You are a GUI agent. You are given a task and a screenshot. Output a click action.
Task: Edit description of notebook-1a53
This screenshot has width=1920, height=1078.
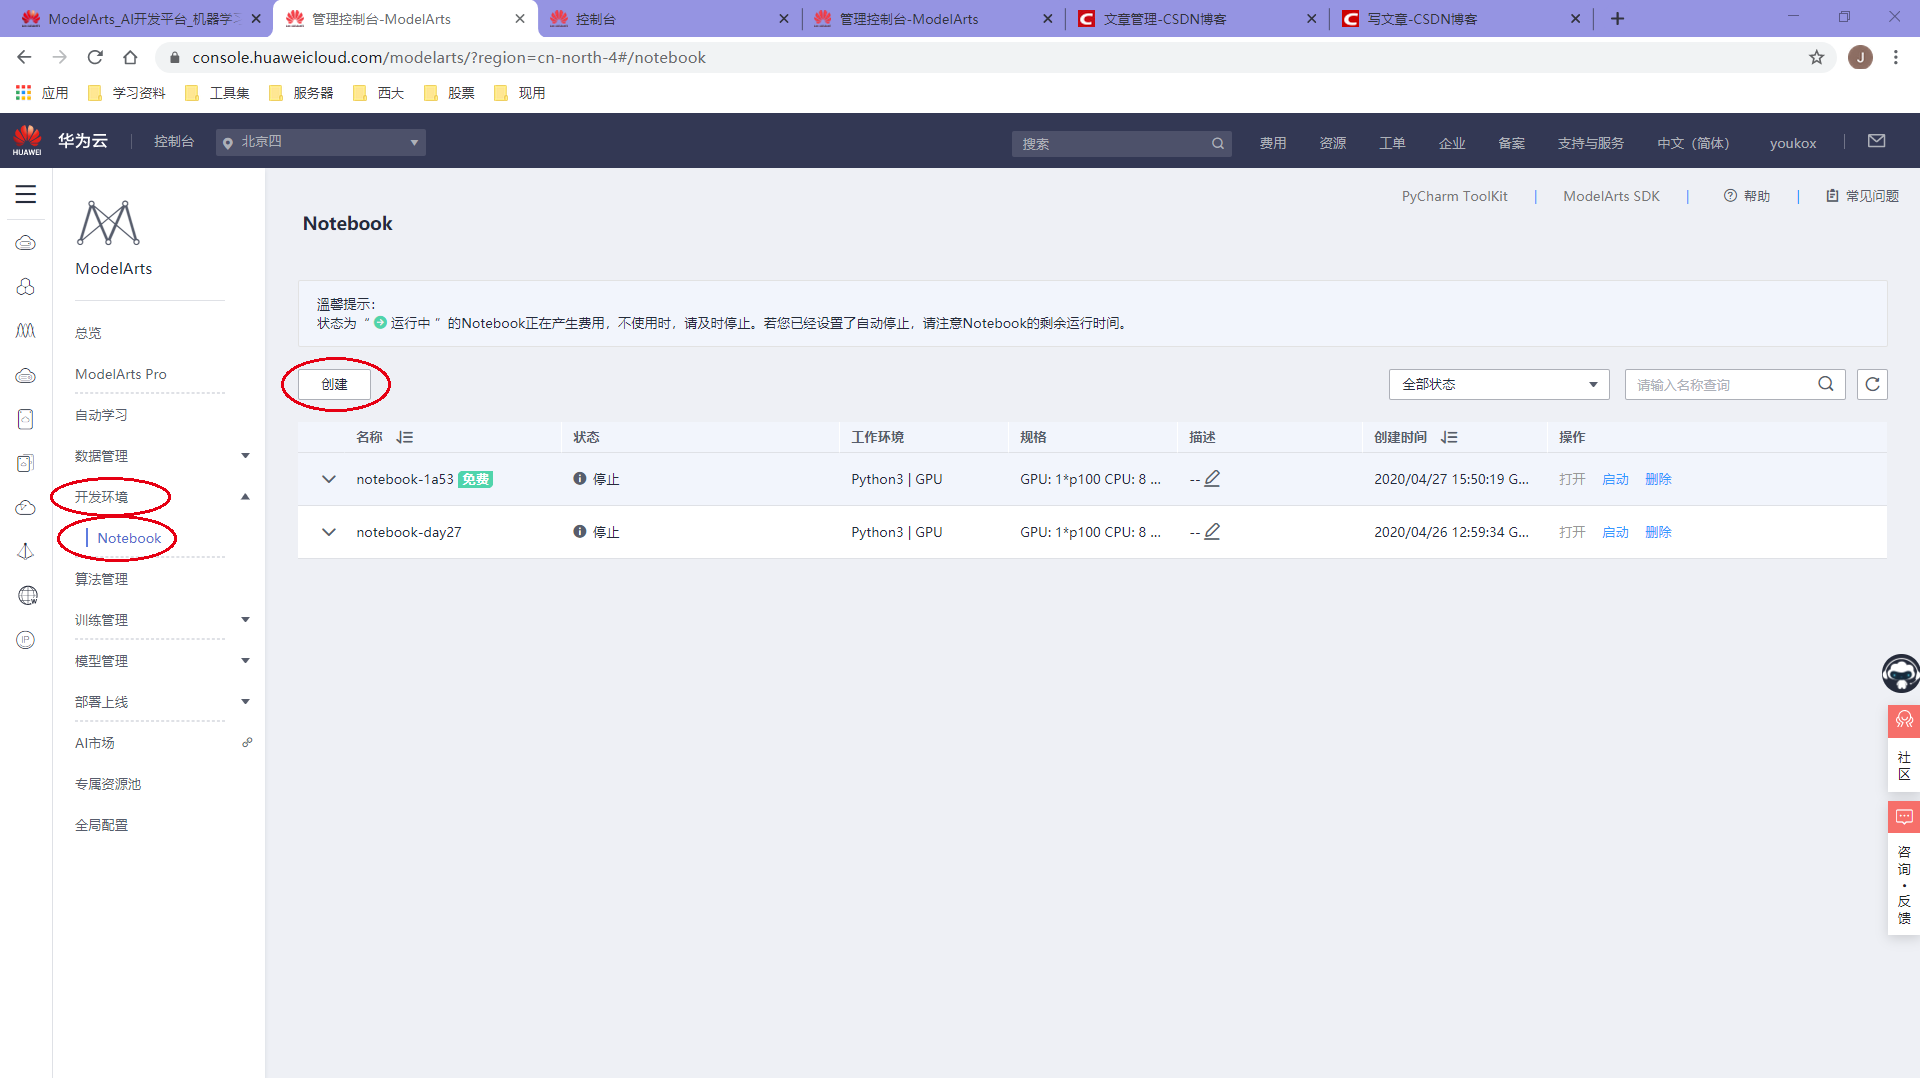point(1212,478)
